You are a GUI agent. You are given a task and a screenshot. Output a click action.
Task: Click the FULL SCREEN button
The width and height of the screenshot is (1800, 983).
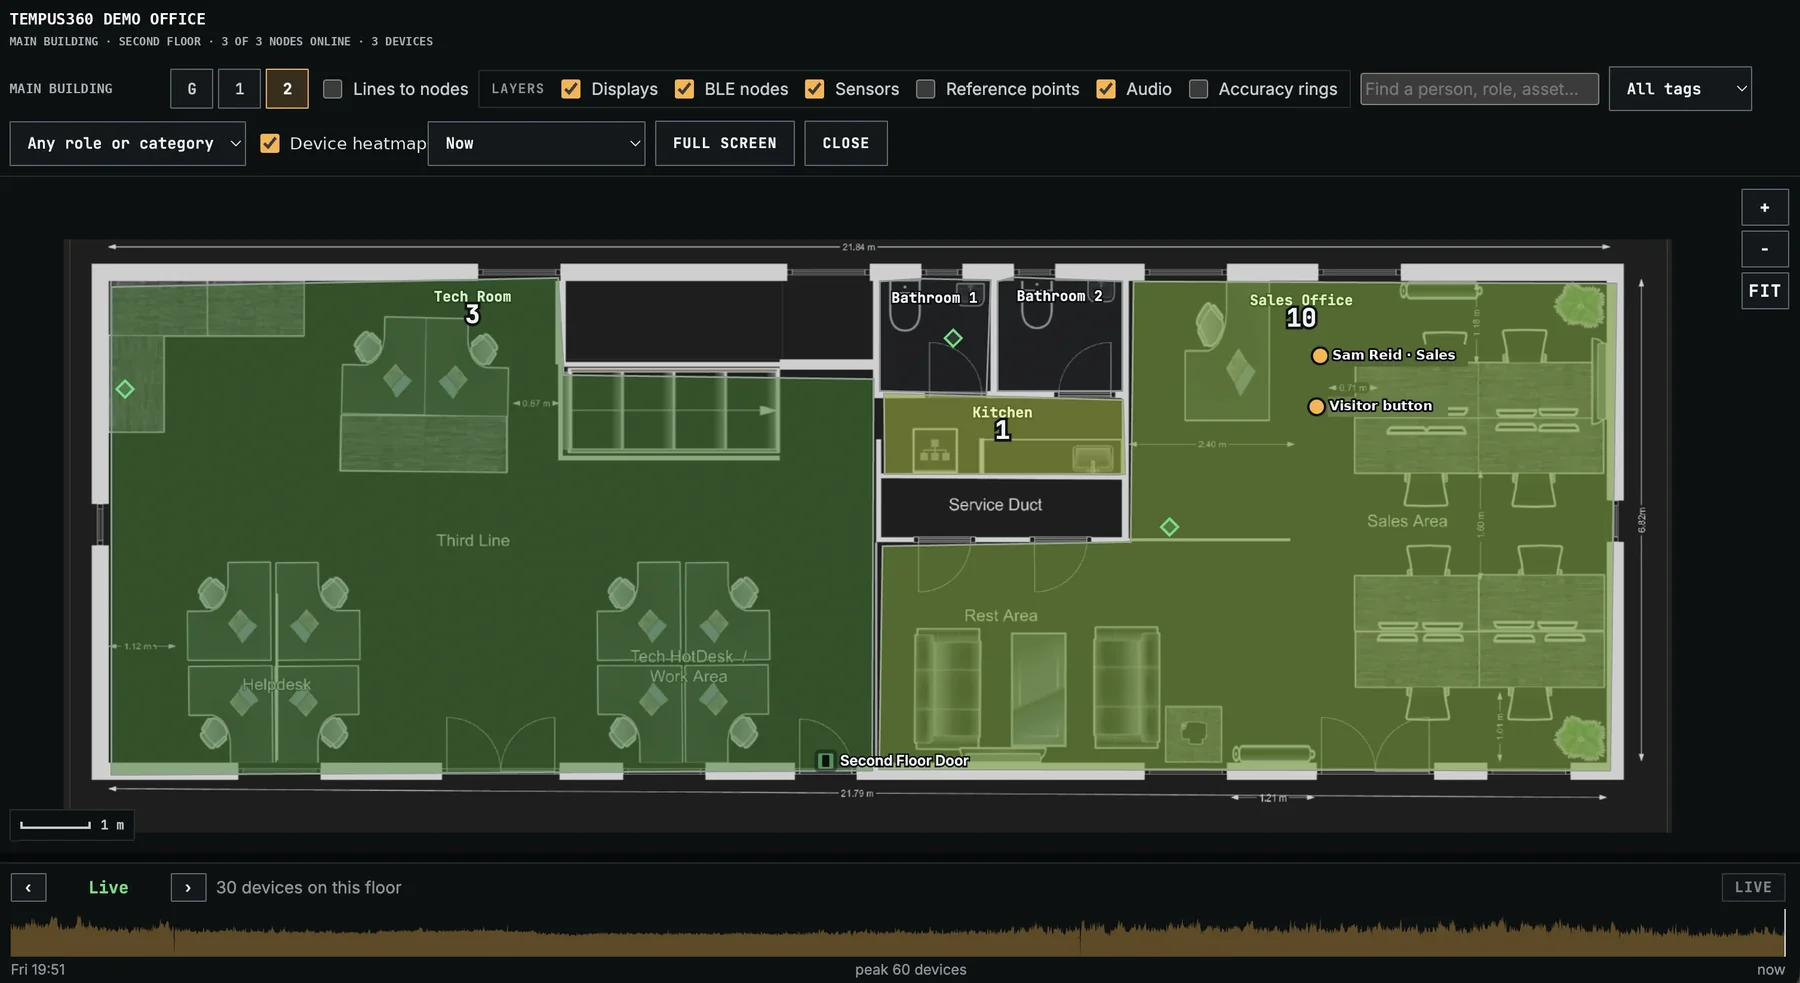click(x=725, y=143)
